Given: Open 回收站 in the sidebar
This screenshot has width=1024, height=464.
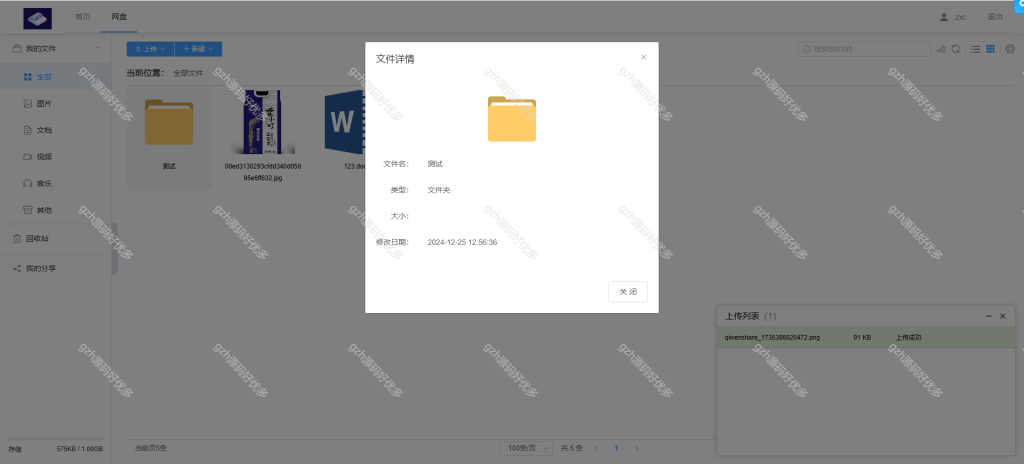Looking at the screenshot, I should pos(56,239).
